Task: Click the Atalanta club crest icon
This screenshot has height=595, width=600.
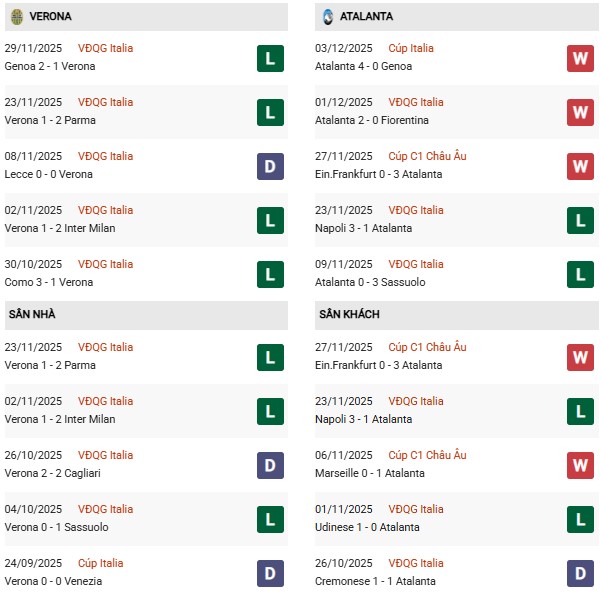Action: 328,17
